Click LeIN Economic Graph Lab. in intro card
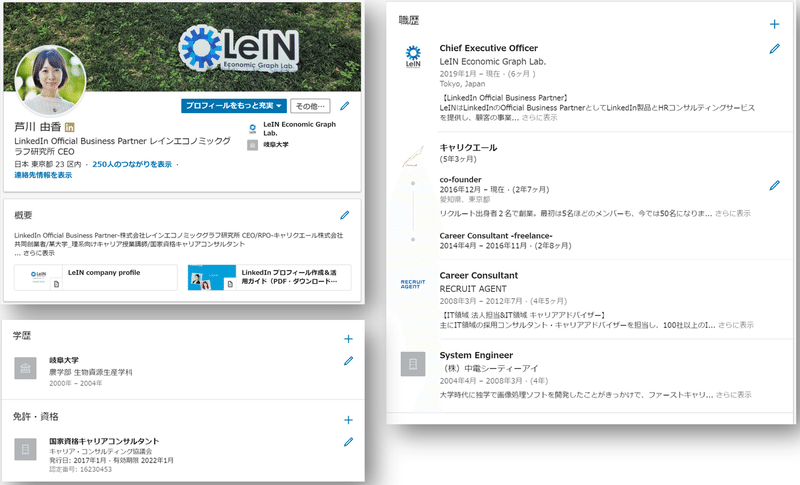The image size is (800, 485). coord(299,129)
